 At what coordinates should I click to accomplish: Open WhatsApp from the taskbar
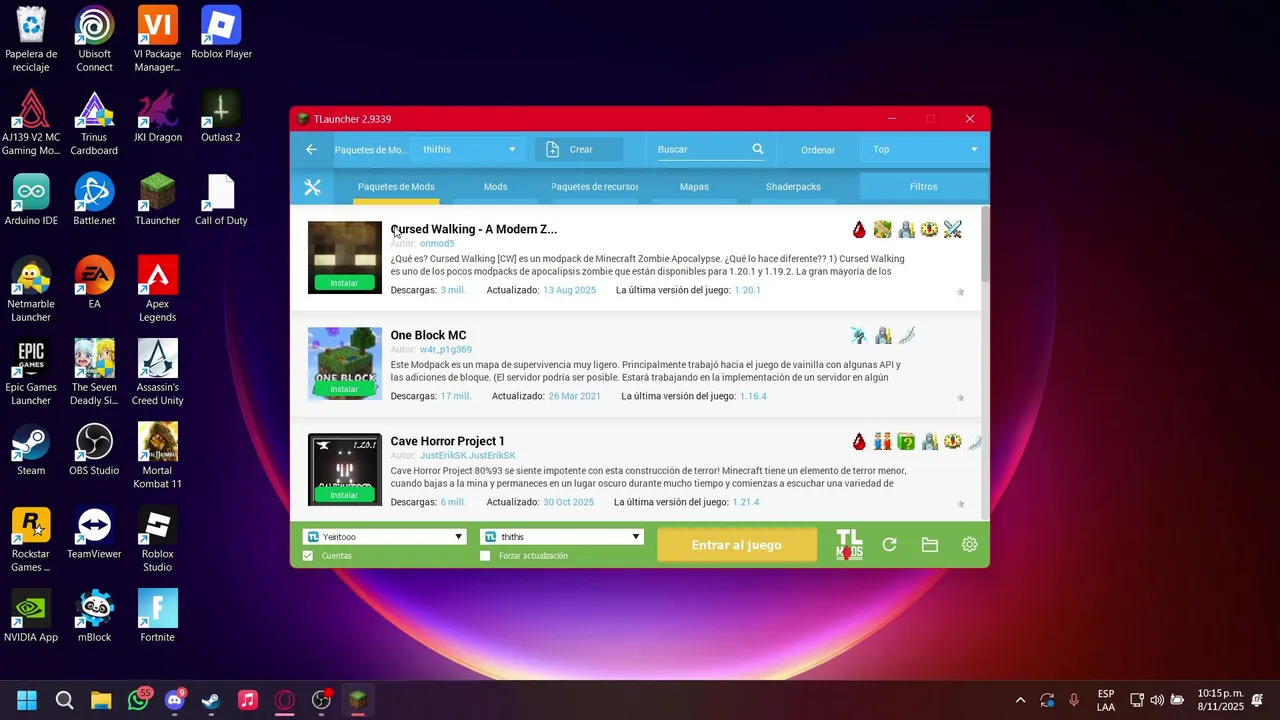tap(139, 700)
